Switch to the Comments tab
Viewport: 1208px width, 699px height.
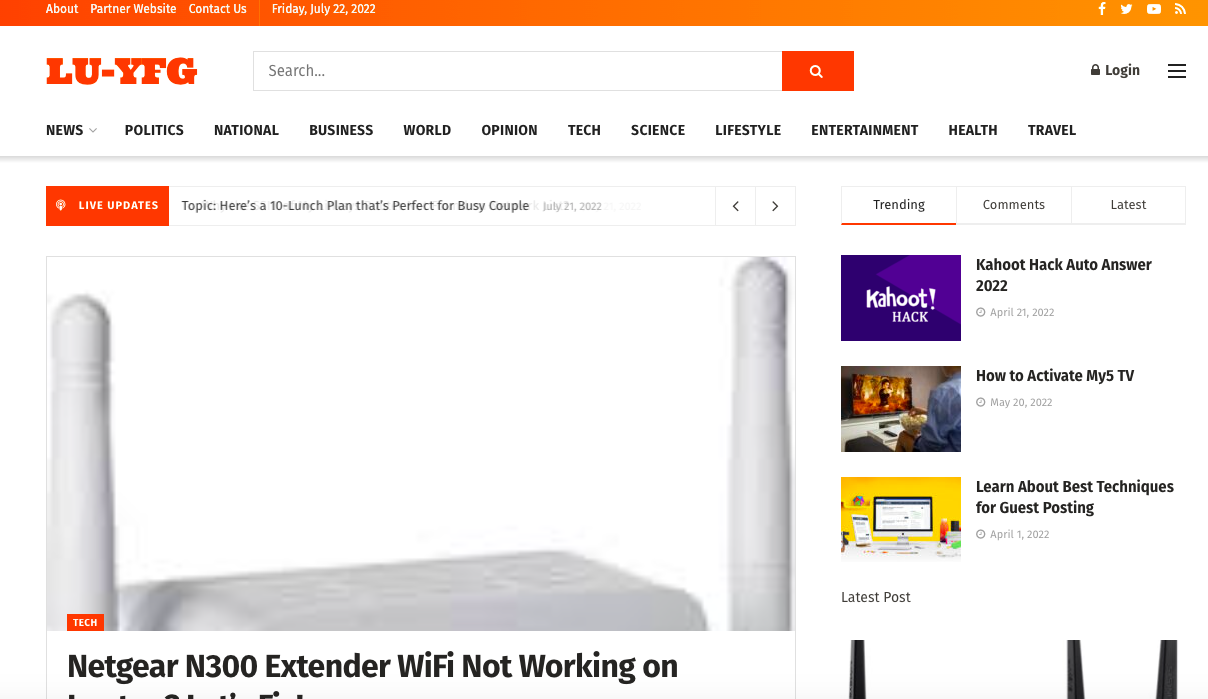point(1013,205)
